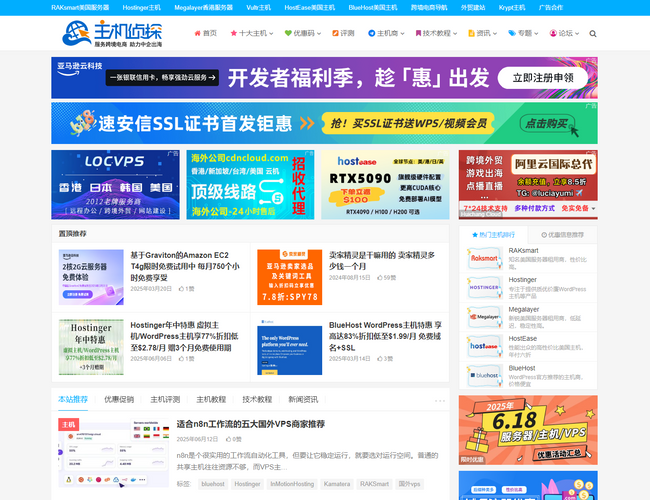This screenshot has width=650, height=500.
Task: Click the BlueHost logo in sidebar ranking
Action: [x=484, y=376]
